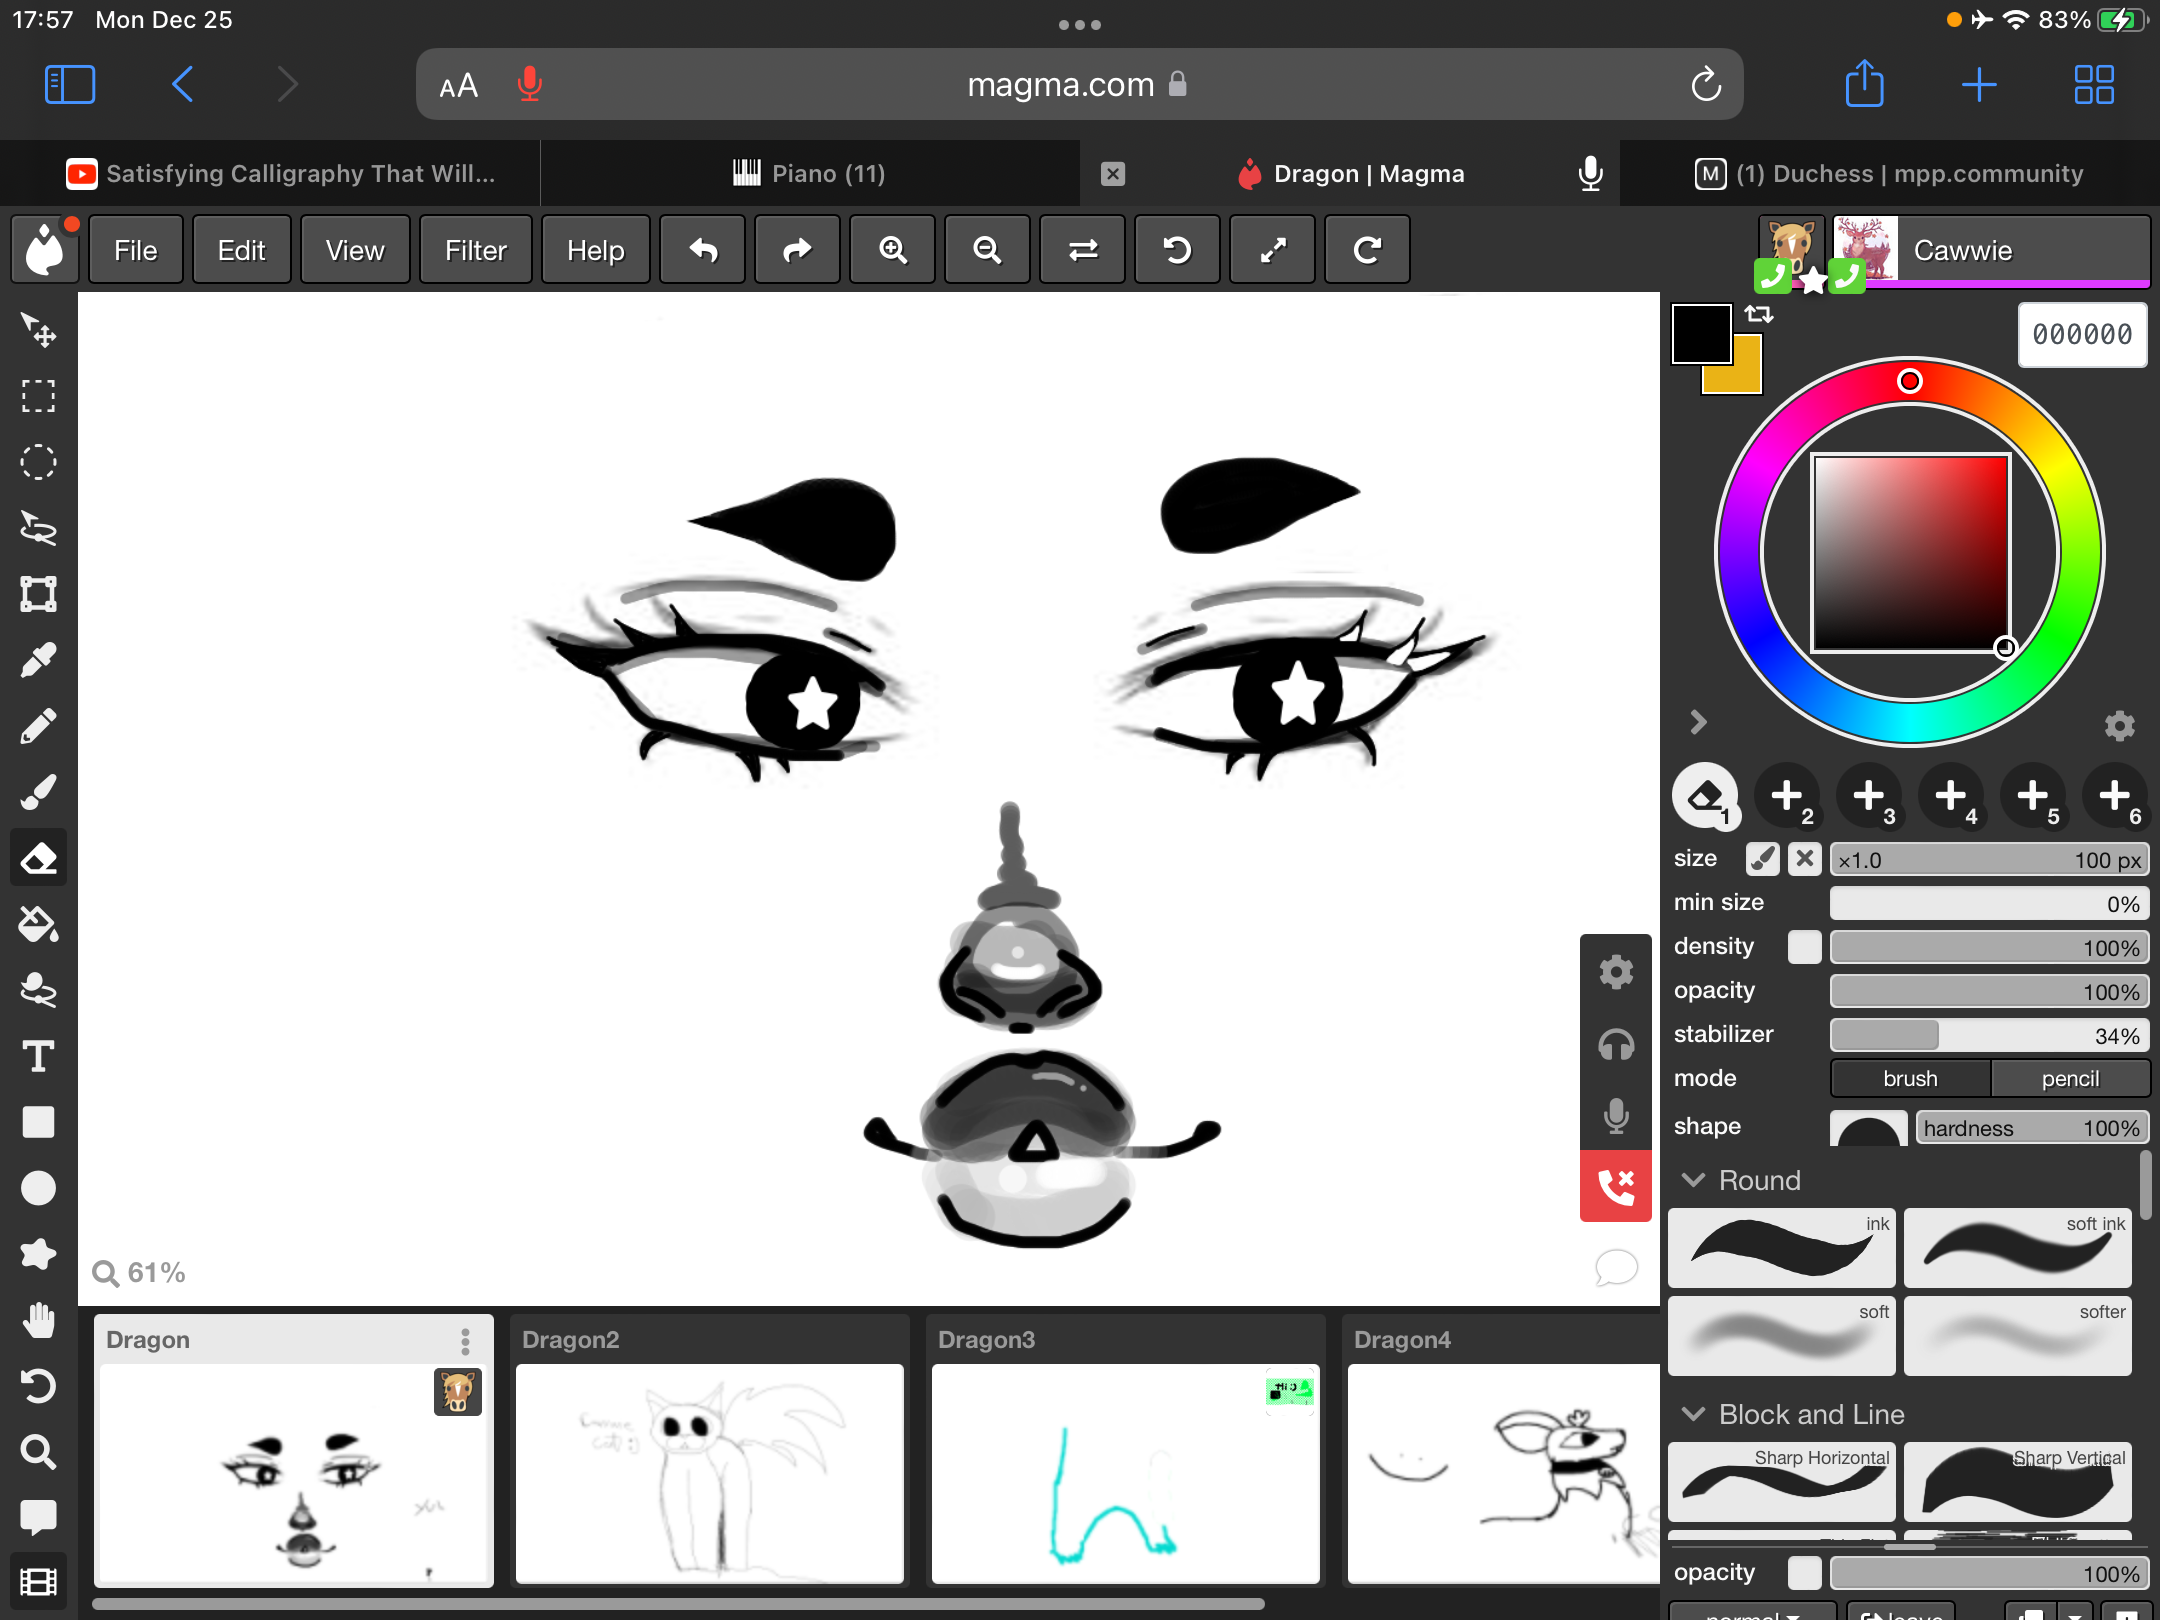The height and width of the screenshot is (1620, 2160).
Task: Open the Dragon artboard options menu
Action: pos(465,1341)
